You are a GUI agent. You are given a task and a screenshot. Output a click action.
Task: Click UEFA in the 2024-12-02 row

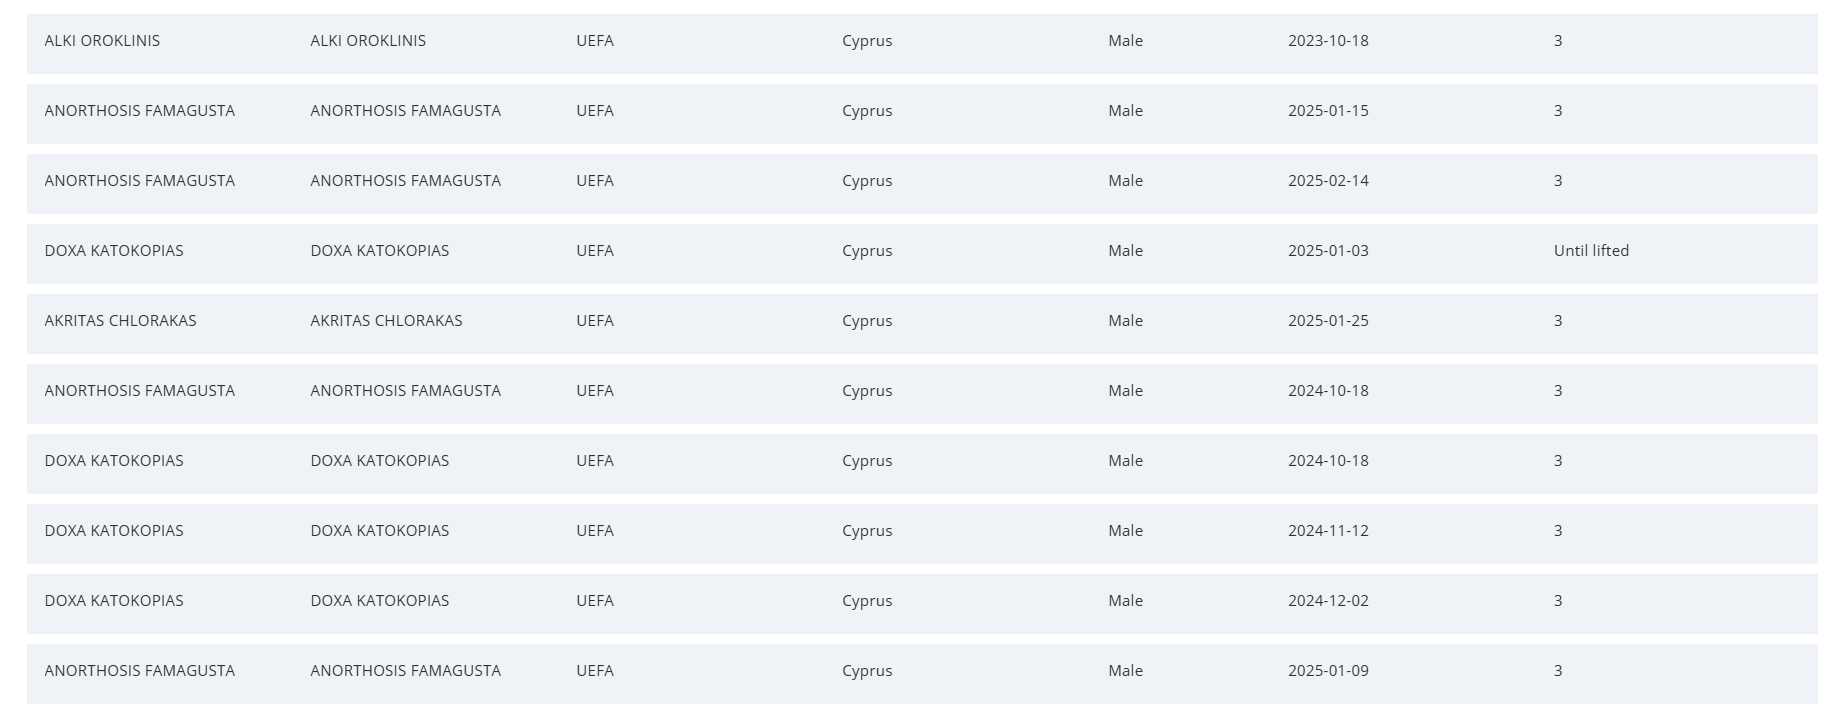pyautogui.click(x=595, y=601)
